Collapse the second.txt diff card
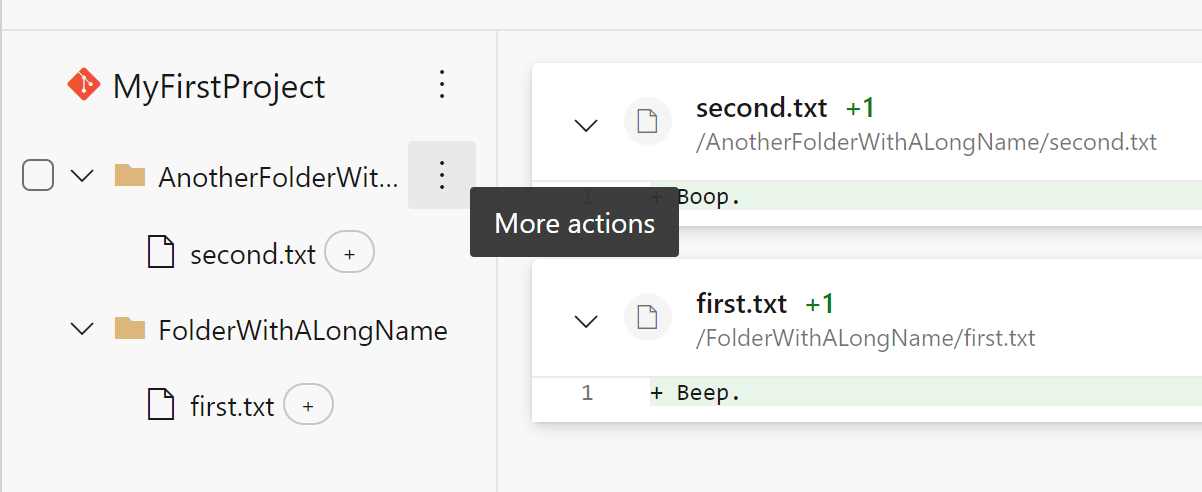This screenshot has height=492, width=1202. pyautogui.click(x=585, y=125)
